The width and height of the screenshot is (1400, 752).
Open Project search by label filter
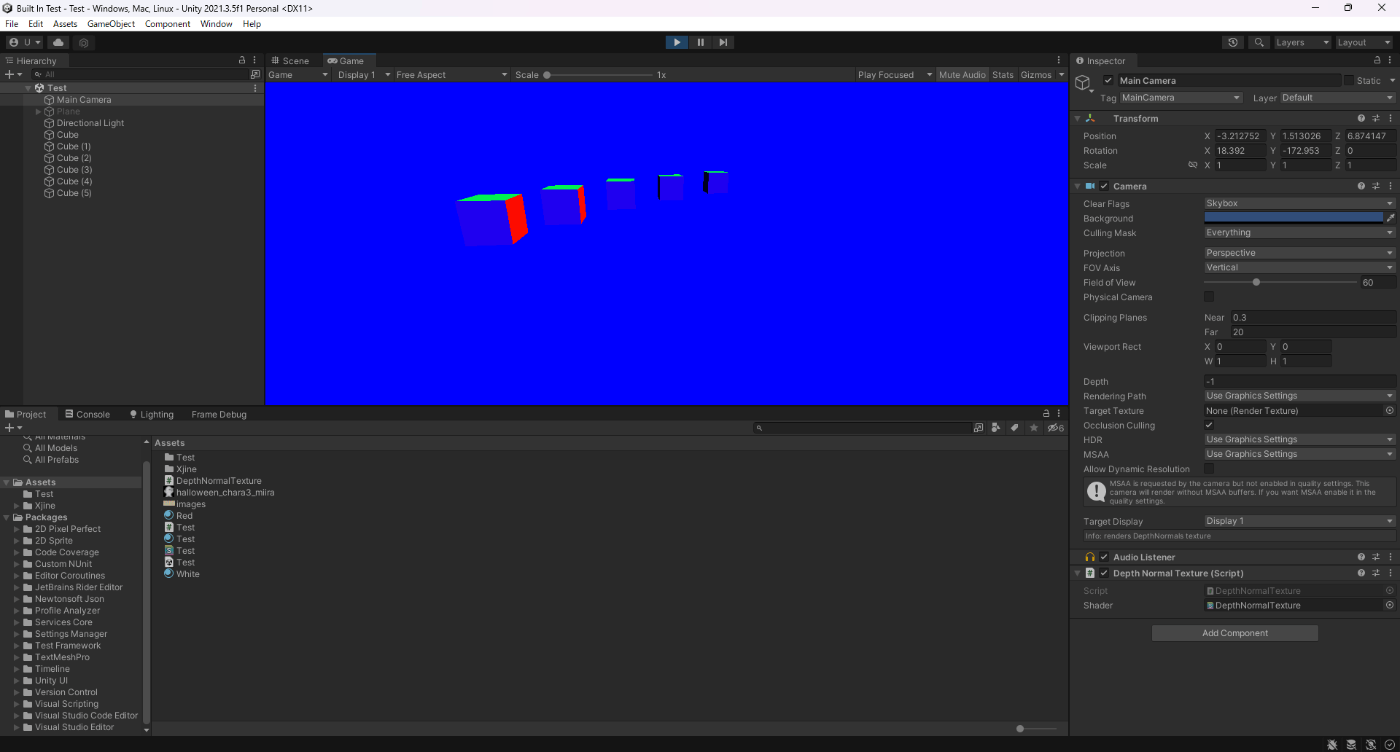[1014, 428]
